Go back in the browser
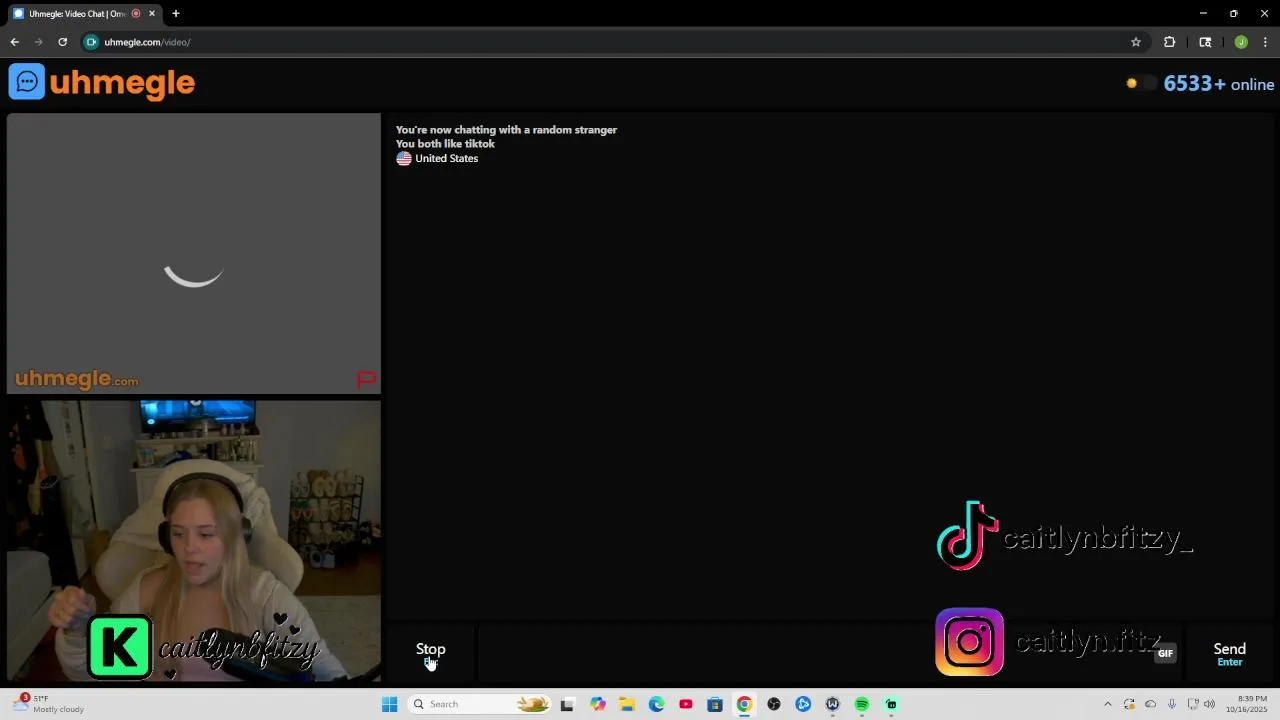The height and width of the screenshot is (720, 1280). (14, 42)
